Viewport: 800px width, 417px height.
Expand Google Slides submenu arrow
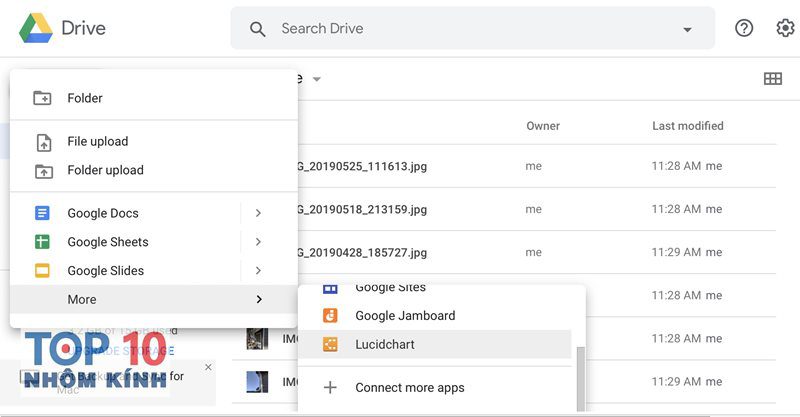(258, 270)
